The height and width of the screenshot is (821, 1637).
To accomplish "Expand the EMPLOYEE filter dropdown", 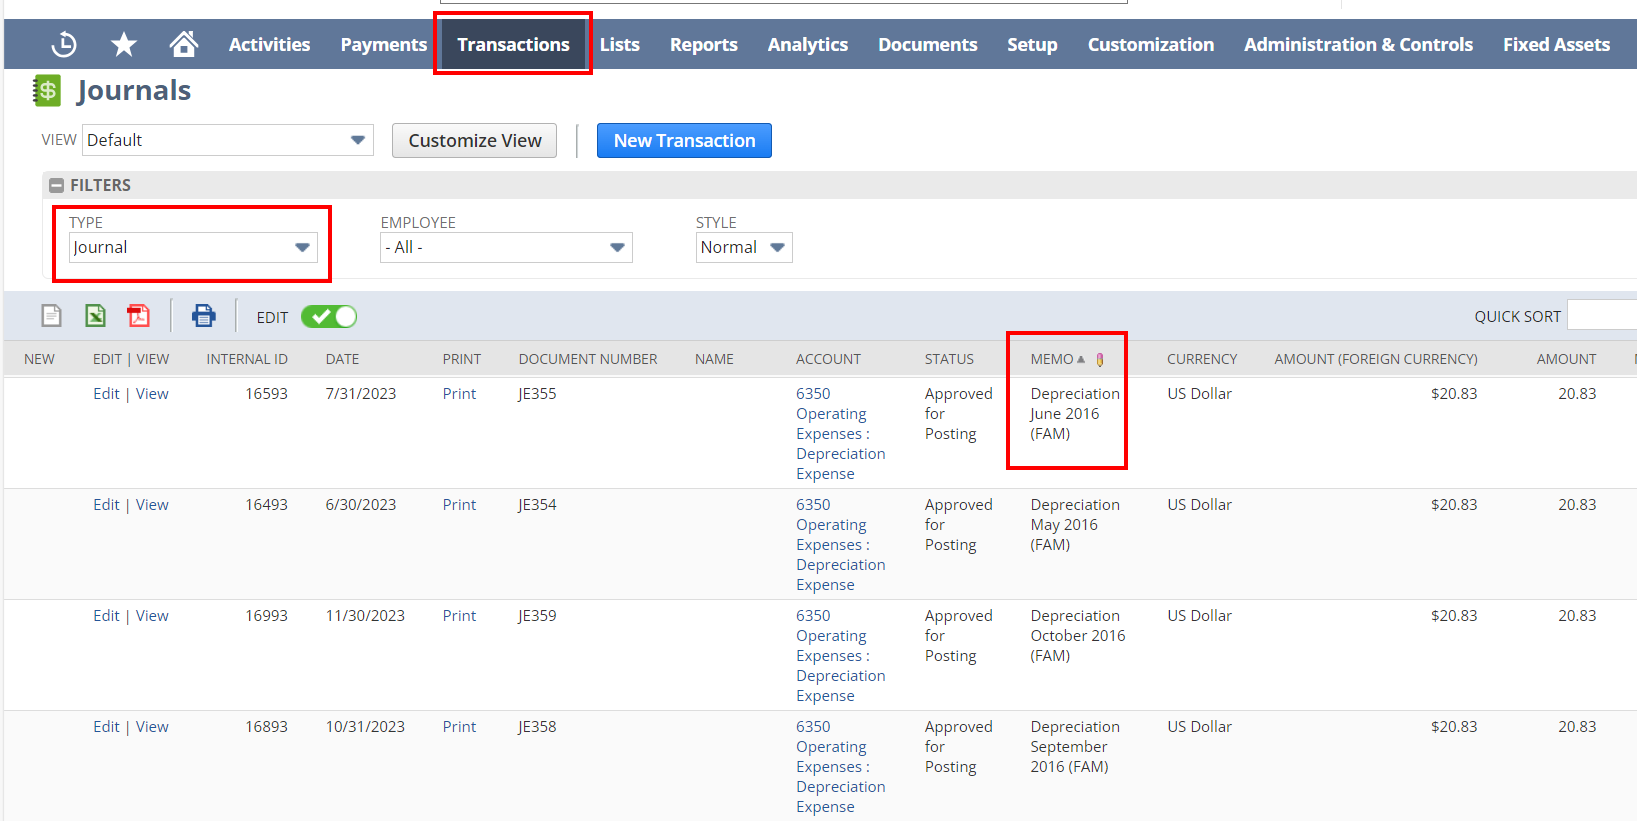I will pyautogui.click(x=506, y=248).
